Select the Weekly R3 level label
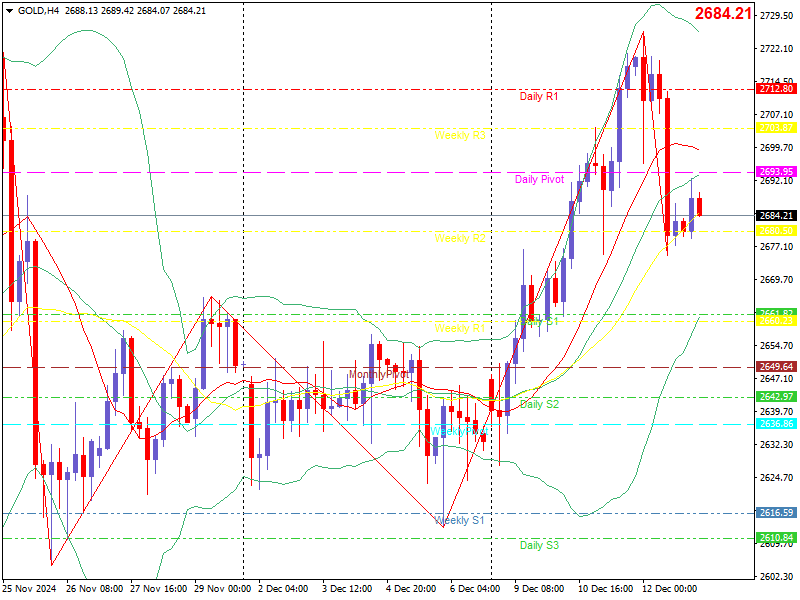800x600 pixels. (x=459, y=135)
